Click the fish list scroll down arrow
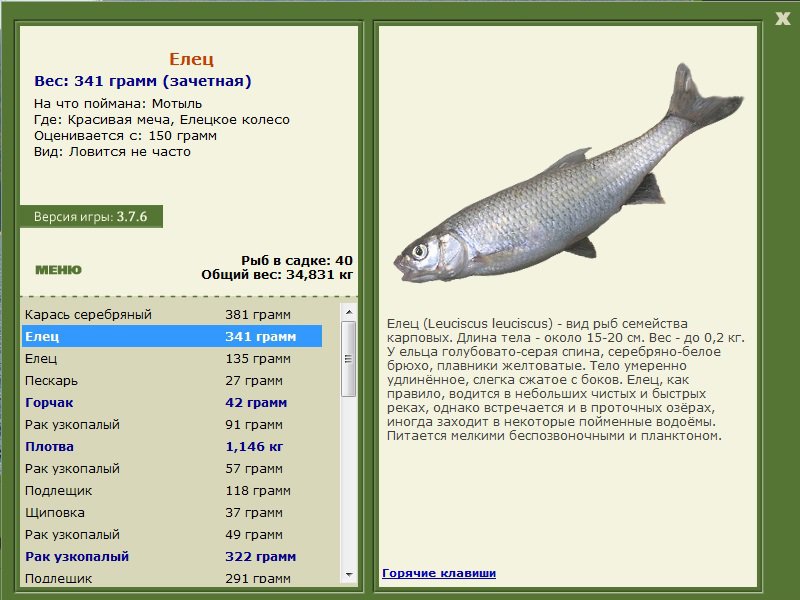Image resolution: width=800 pixels, height=600 pixels. point(349,575)
